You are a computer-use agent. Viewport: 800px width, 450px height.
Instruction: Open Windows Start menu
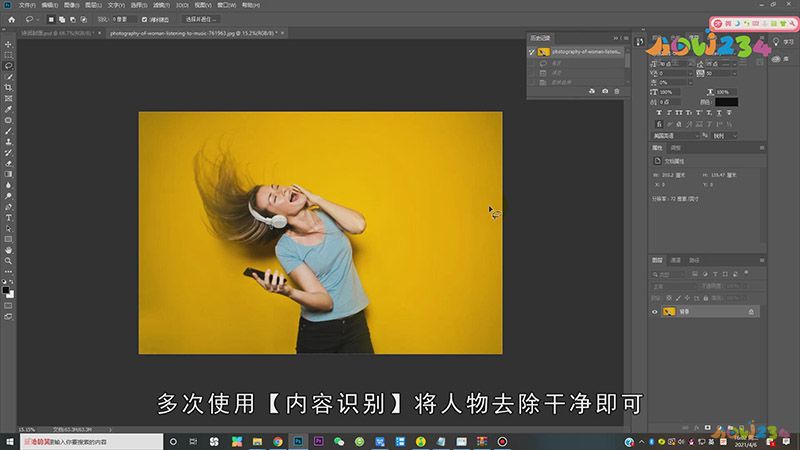[9, 441]
